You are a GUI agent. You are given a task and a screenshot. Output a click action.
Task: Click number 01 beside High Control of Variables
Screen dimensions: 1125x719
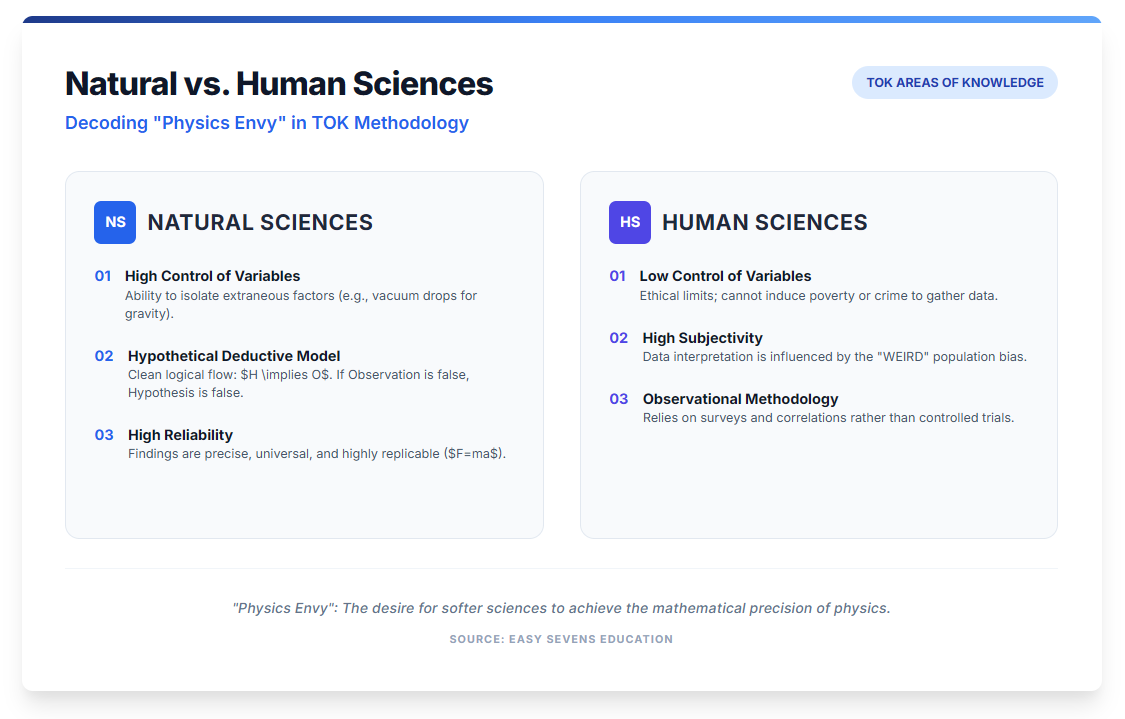(103, 276)
